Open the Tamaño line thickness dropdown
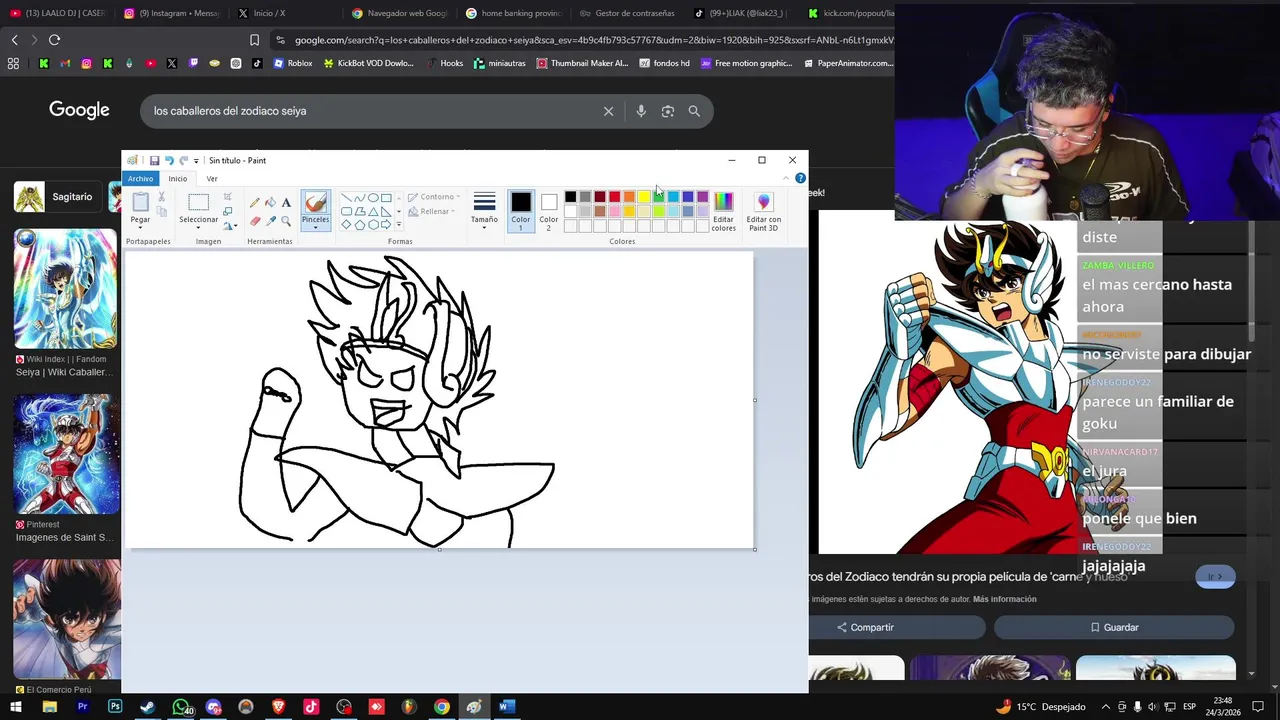 tap(484, 226)
